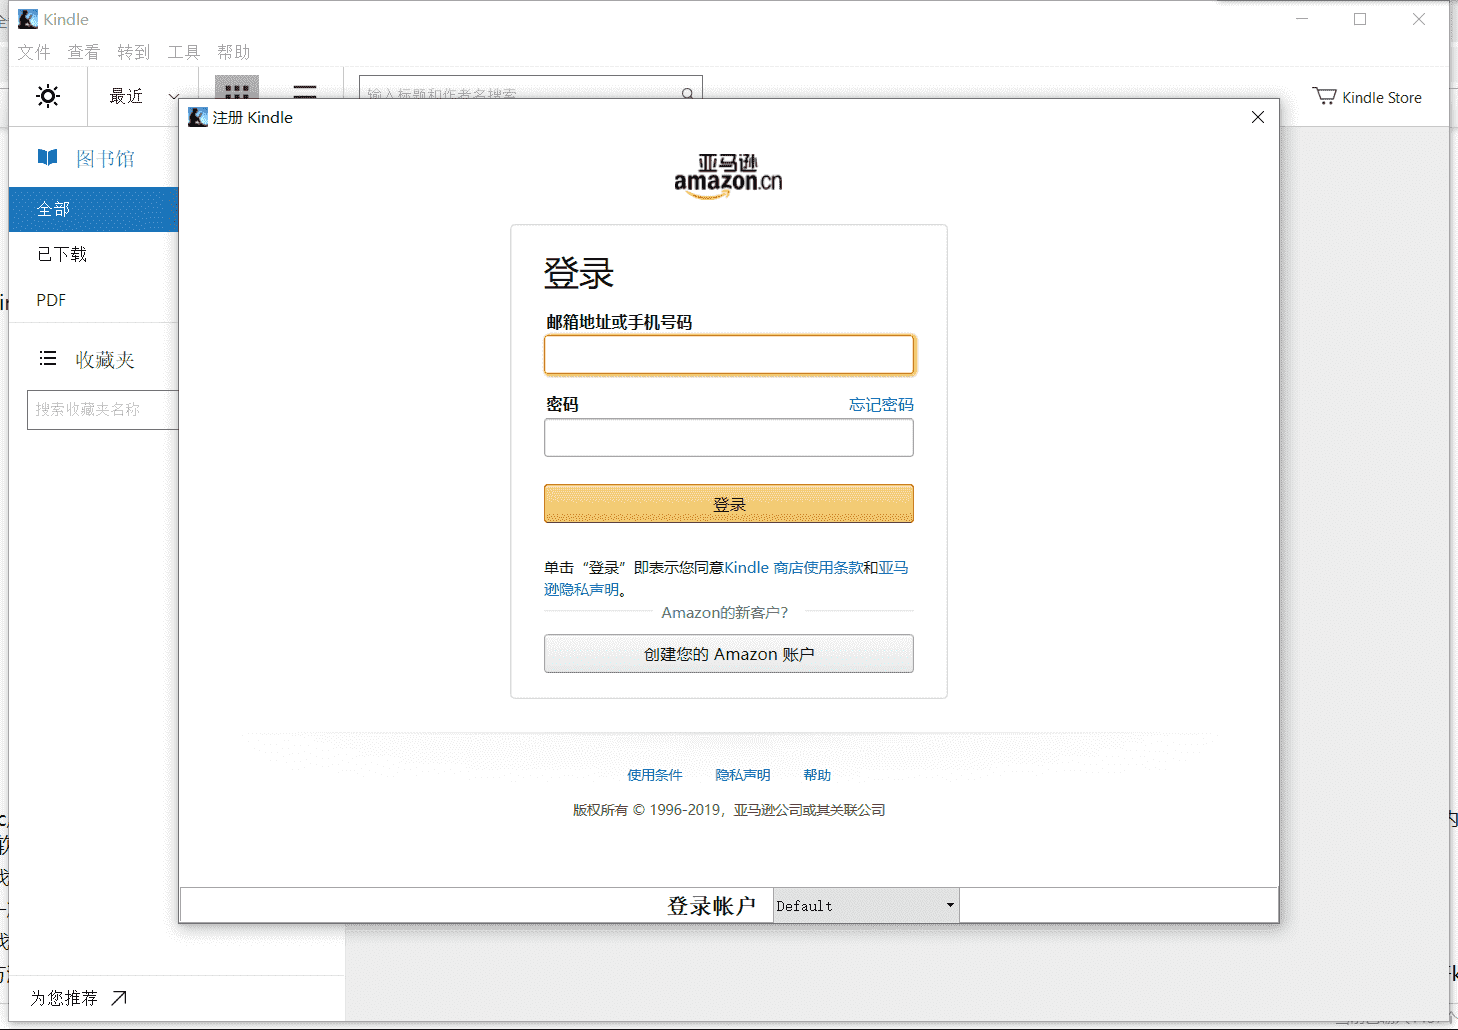
Task: Click the 为您推荐 arrow icon
Action: tap(119, 998)
